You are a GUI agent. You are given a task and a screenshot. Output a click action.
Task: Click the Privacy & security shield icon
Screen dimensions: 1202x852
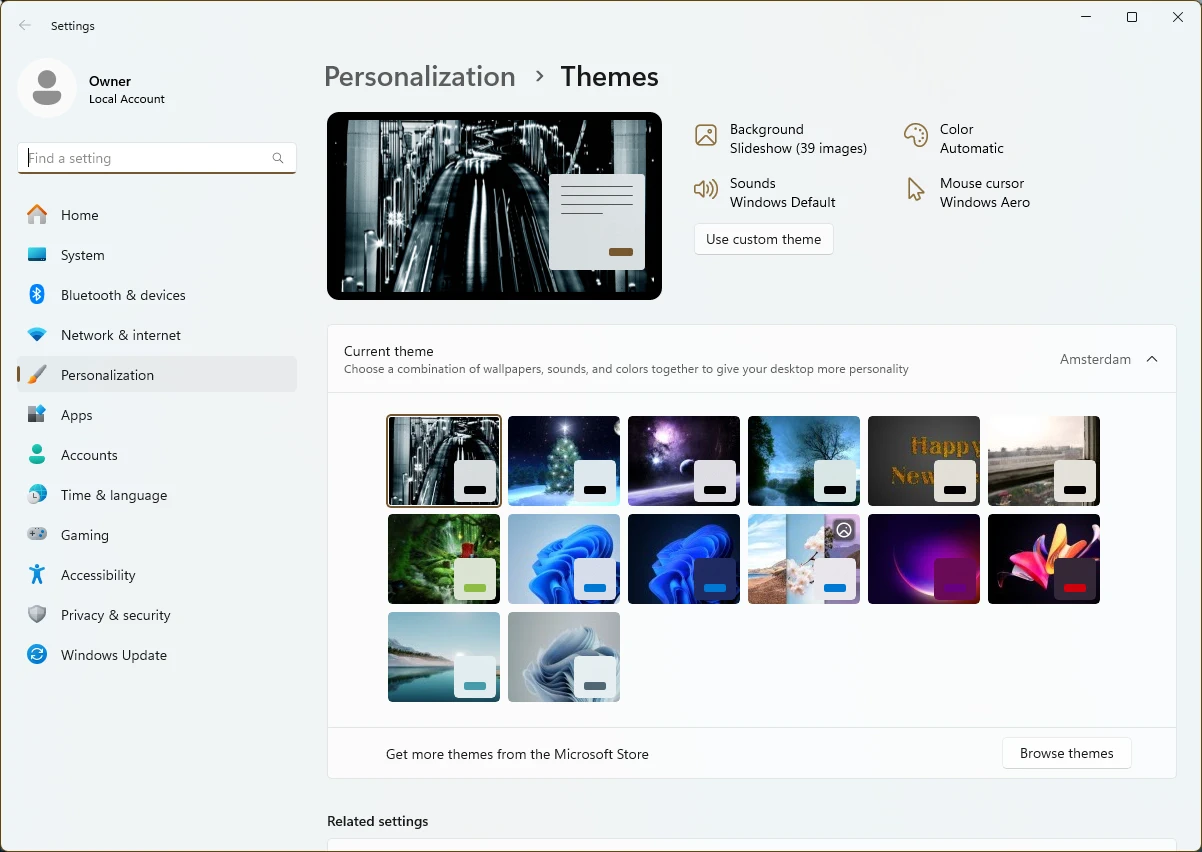37,615
